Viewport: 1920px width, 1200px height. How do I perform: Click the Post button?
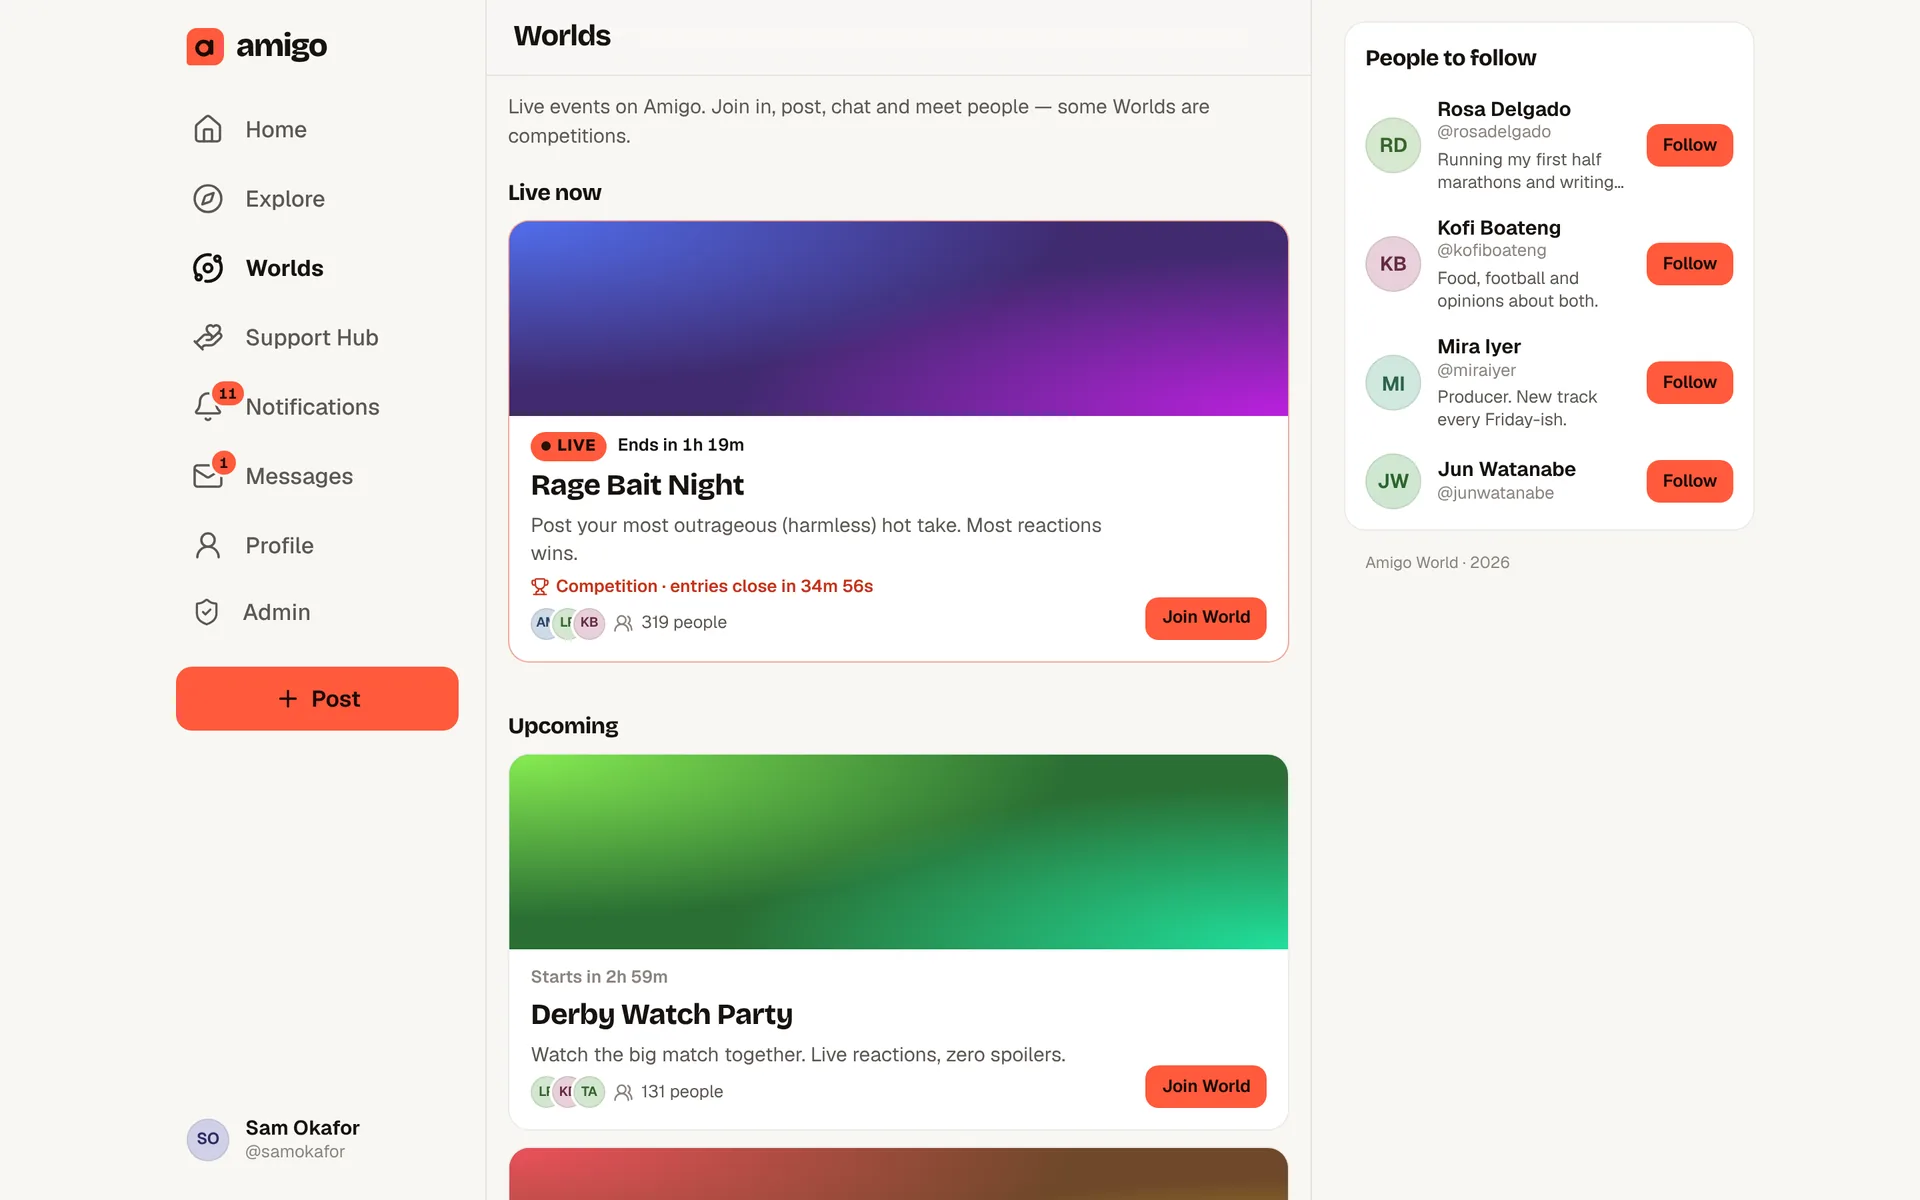(x=317, y=698)
